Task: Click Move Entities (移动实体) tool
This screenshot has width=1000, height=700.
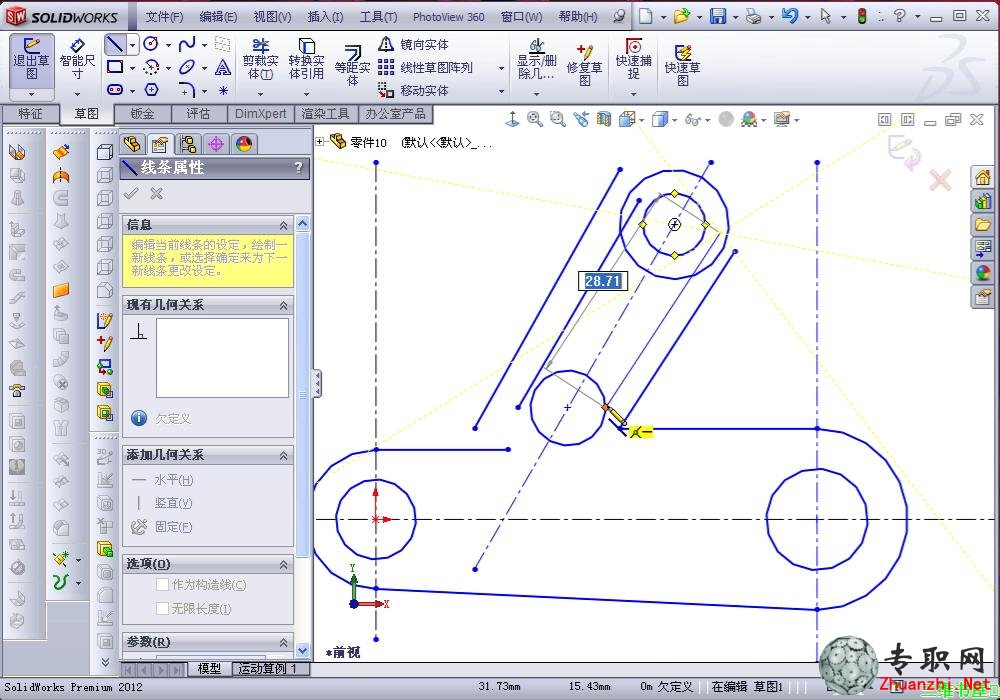Action: point(413,91)
